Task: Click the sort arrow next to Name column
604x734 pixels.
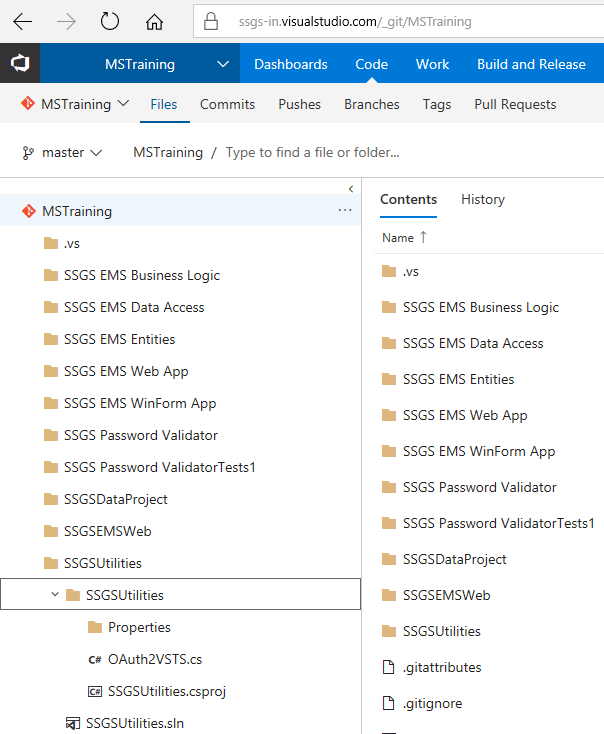Action: pos(423,237)
